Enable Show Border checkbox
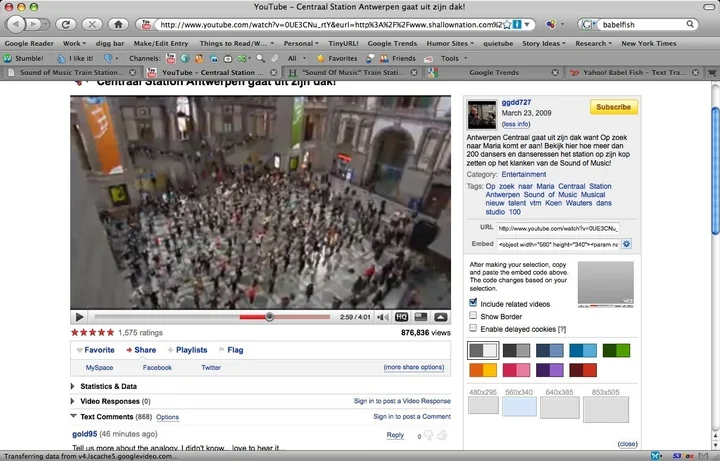This screenshot has width=720, height=461. click(x=473, y=315)
